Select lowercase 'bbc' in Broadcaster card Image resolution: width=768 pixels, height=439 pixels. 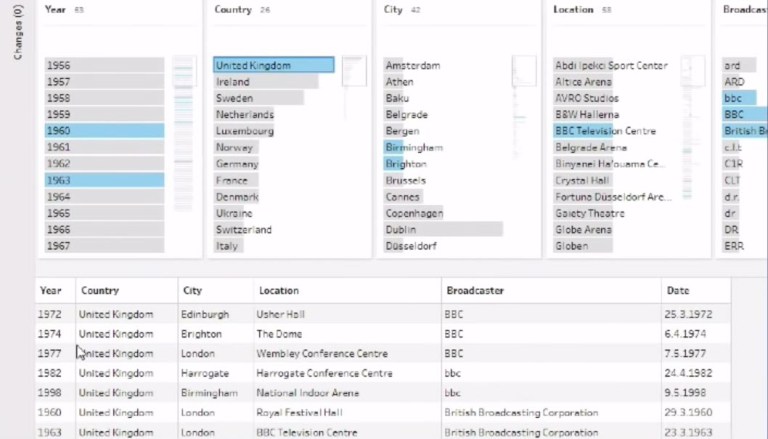(x=739, y=98)
